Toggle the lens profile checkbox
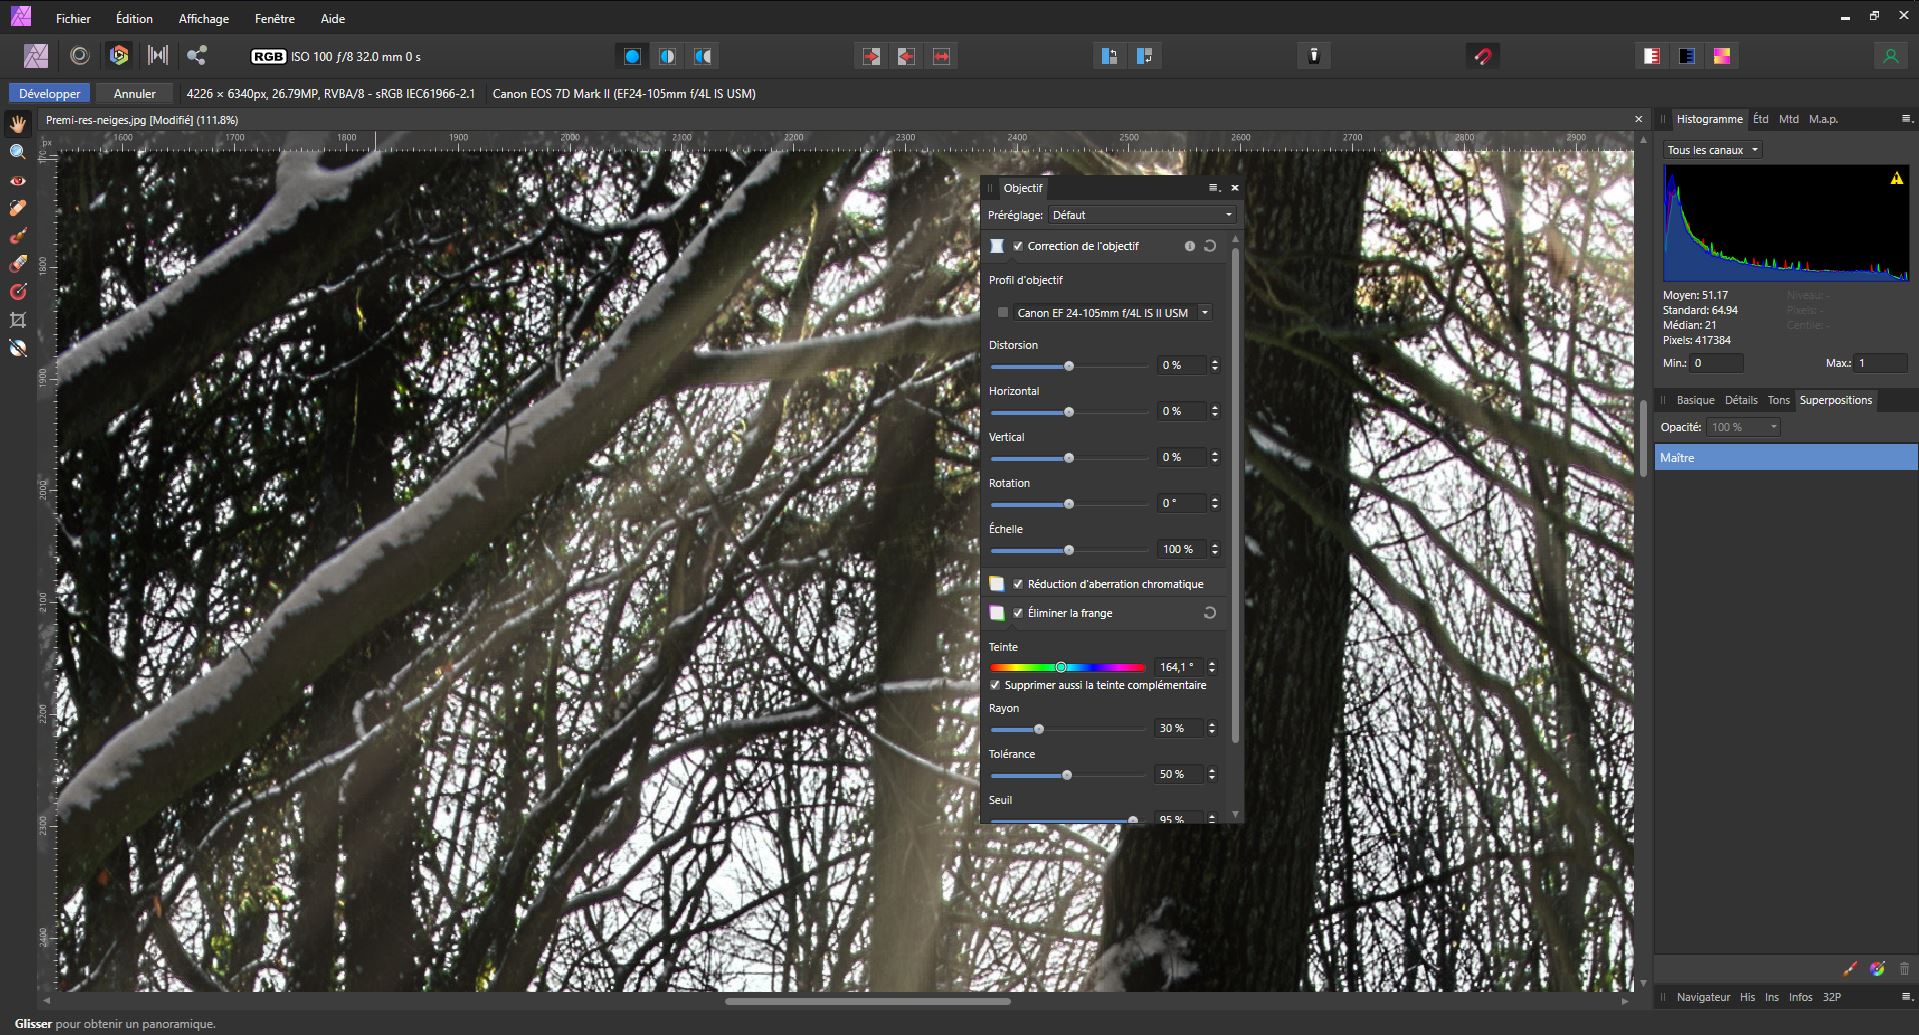Screen dimensions: 1919x1035 [x=1003, y=312]
